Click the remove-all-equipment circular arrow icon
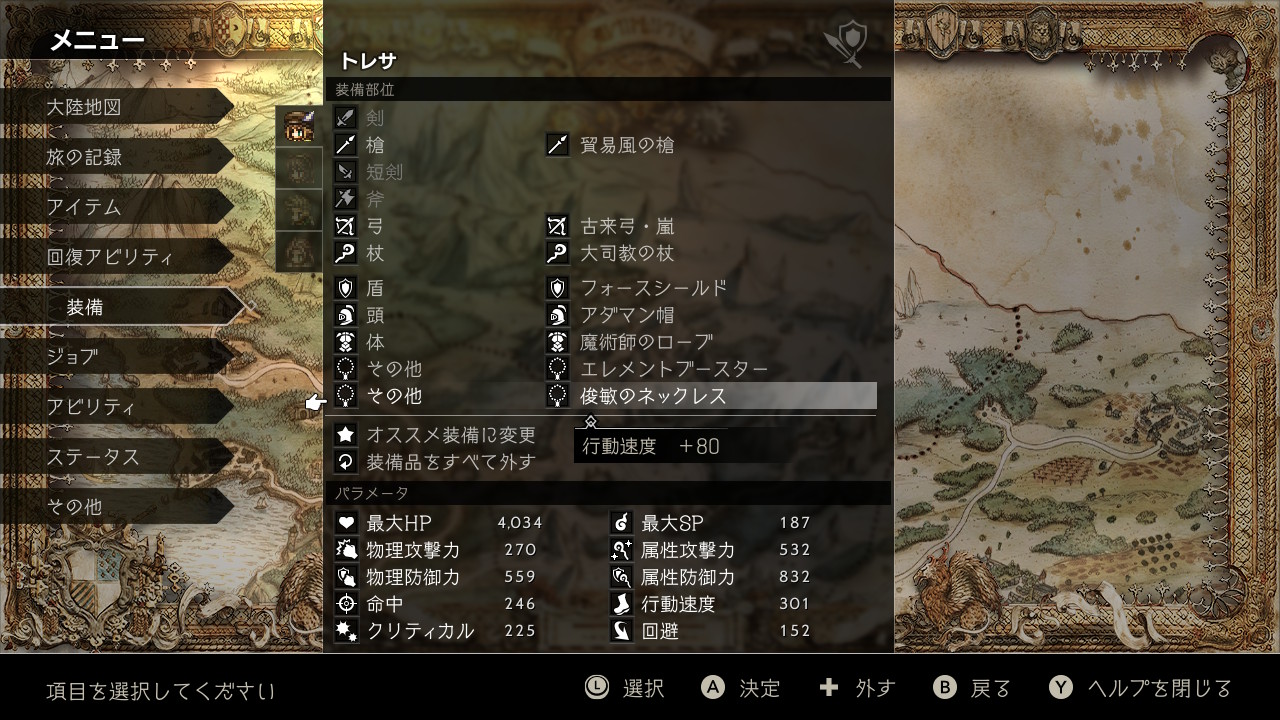 pyautogui.click(x=345, y=462)
